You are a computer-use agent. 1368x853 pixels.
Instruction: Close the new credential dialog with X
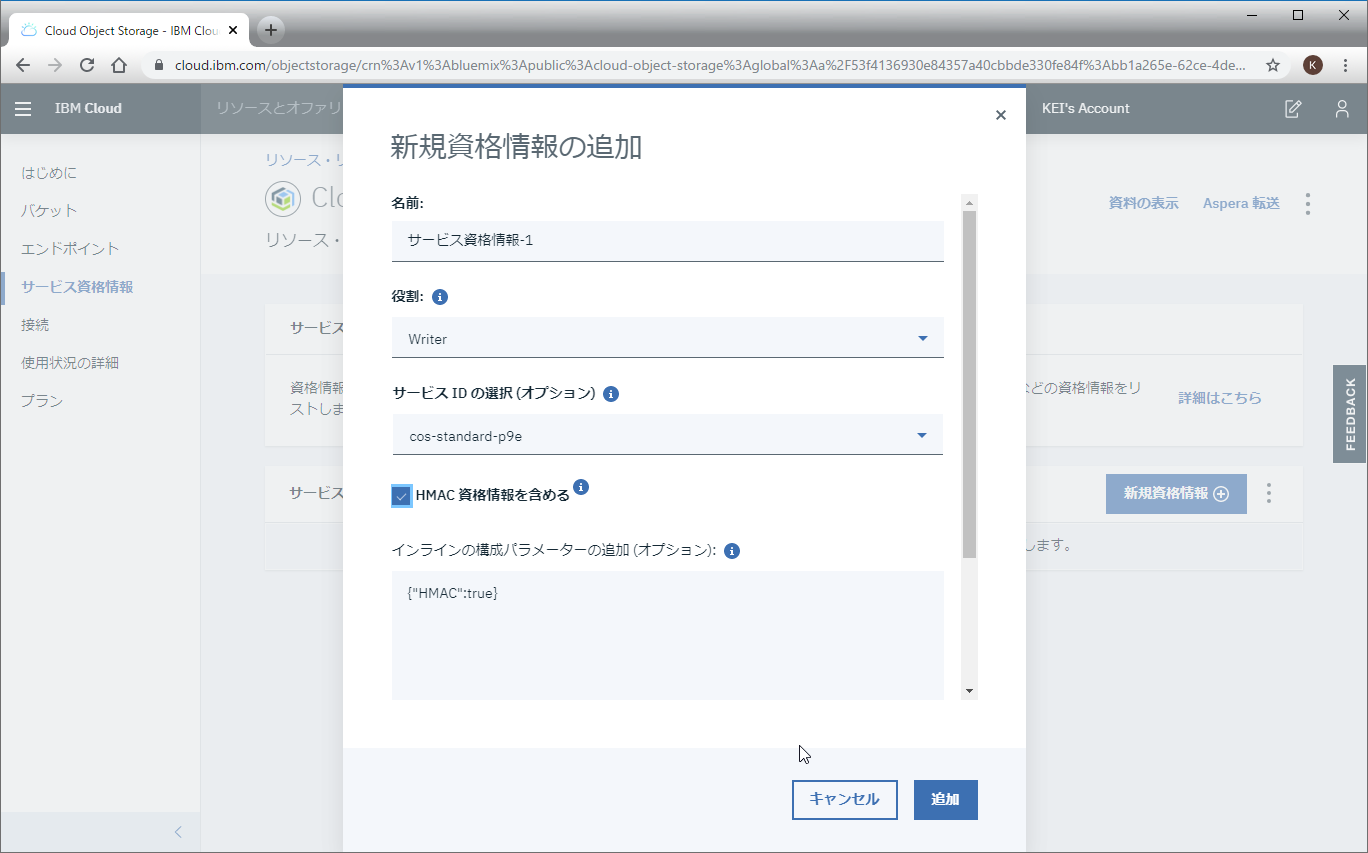click(1000, 115)
